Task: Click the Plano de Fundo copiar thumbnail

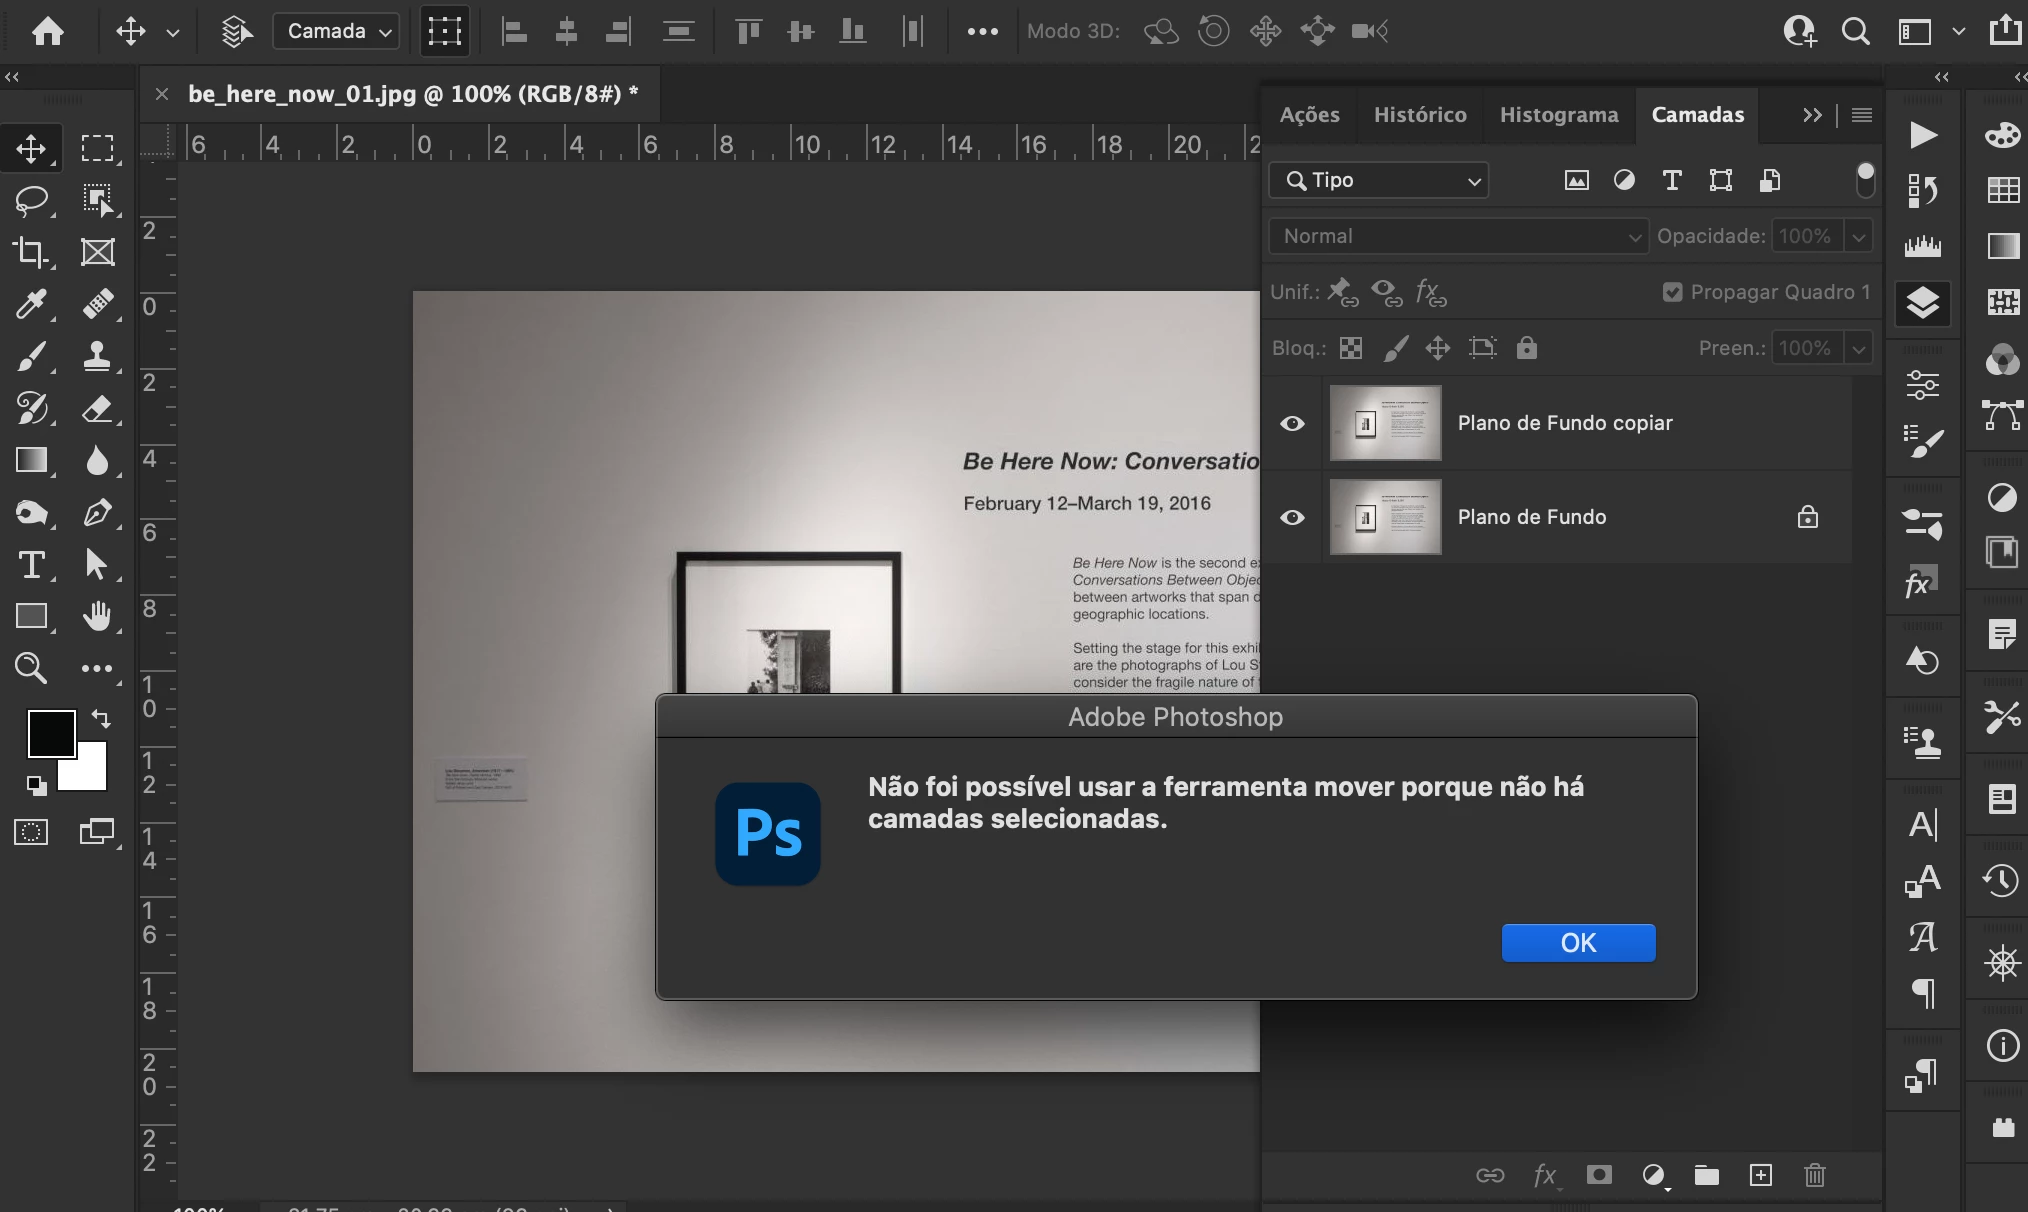Action: coord(1385,423)
